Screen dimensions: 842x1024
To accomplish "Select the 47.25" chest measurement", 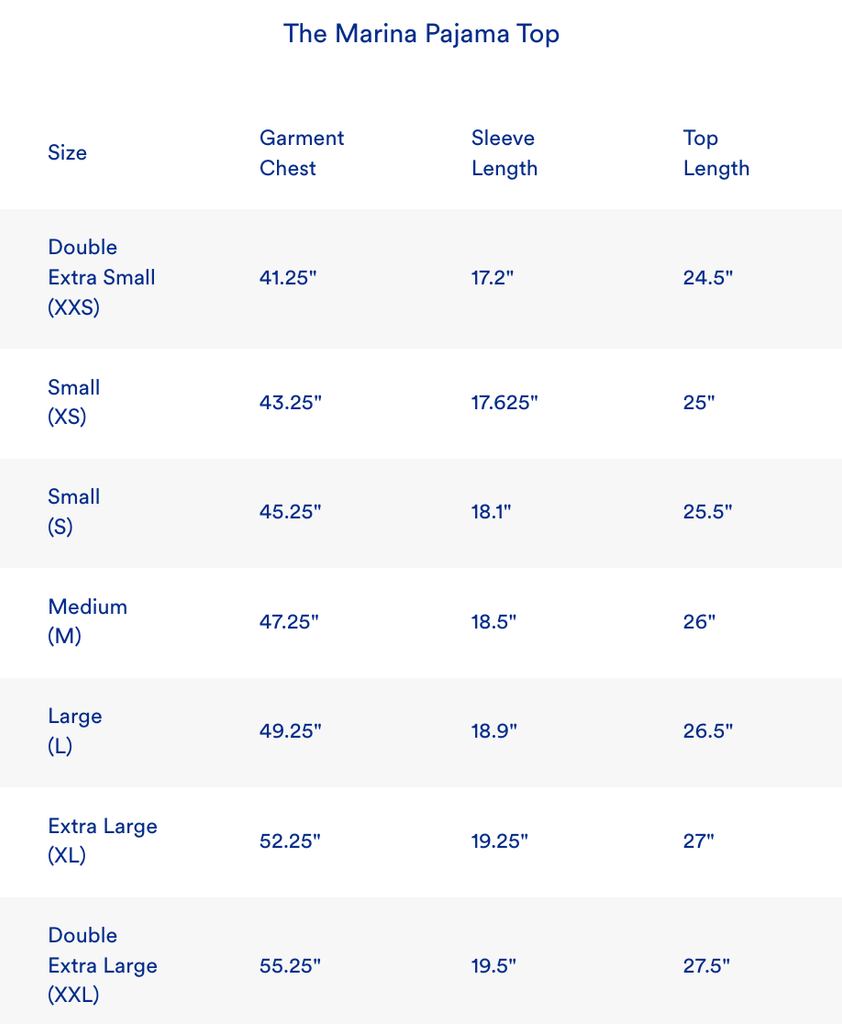I will [289, 622].
